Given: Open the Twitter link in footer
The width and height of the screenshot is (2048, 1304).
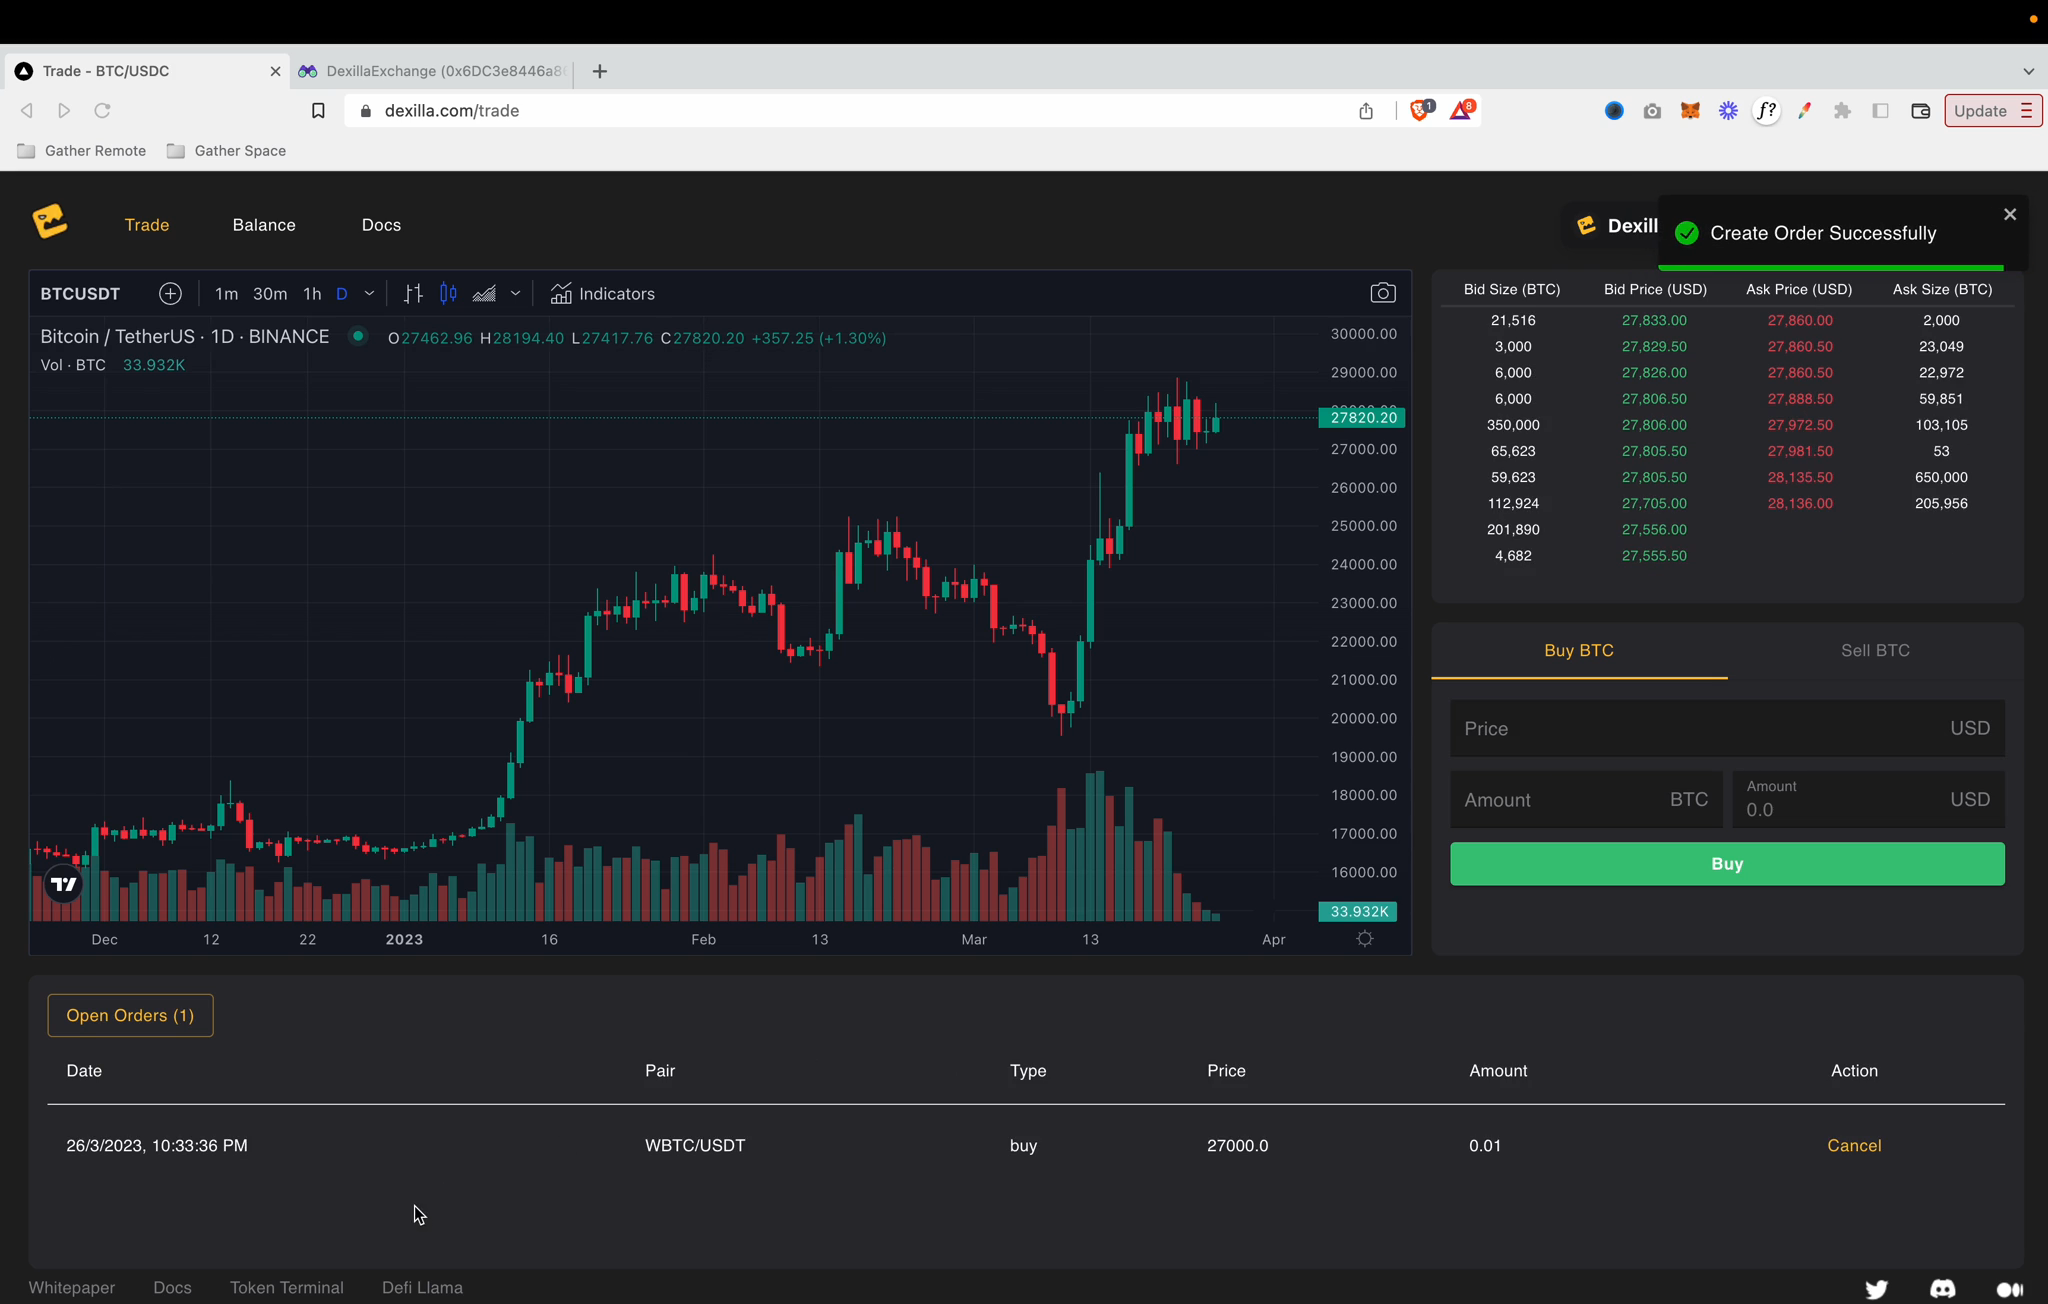Looking at the screenshot, I should (x=1876, y=1288).
